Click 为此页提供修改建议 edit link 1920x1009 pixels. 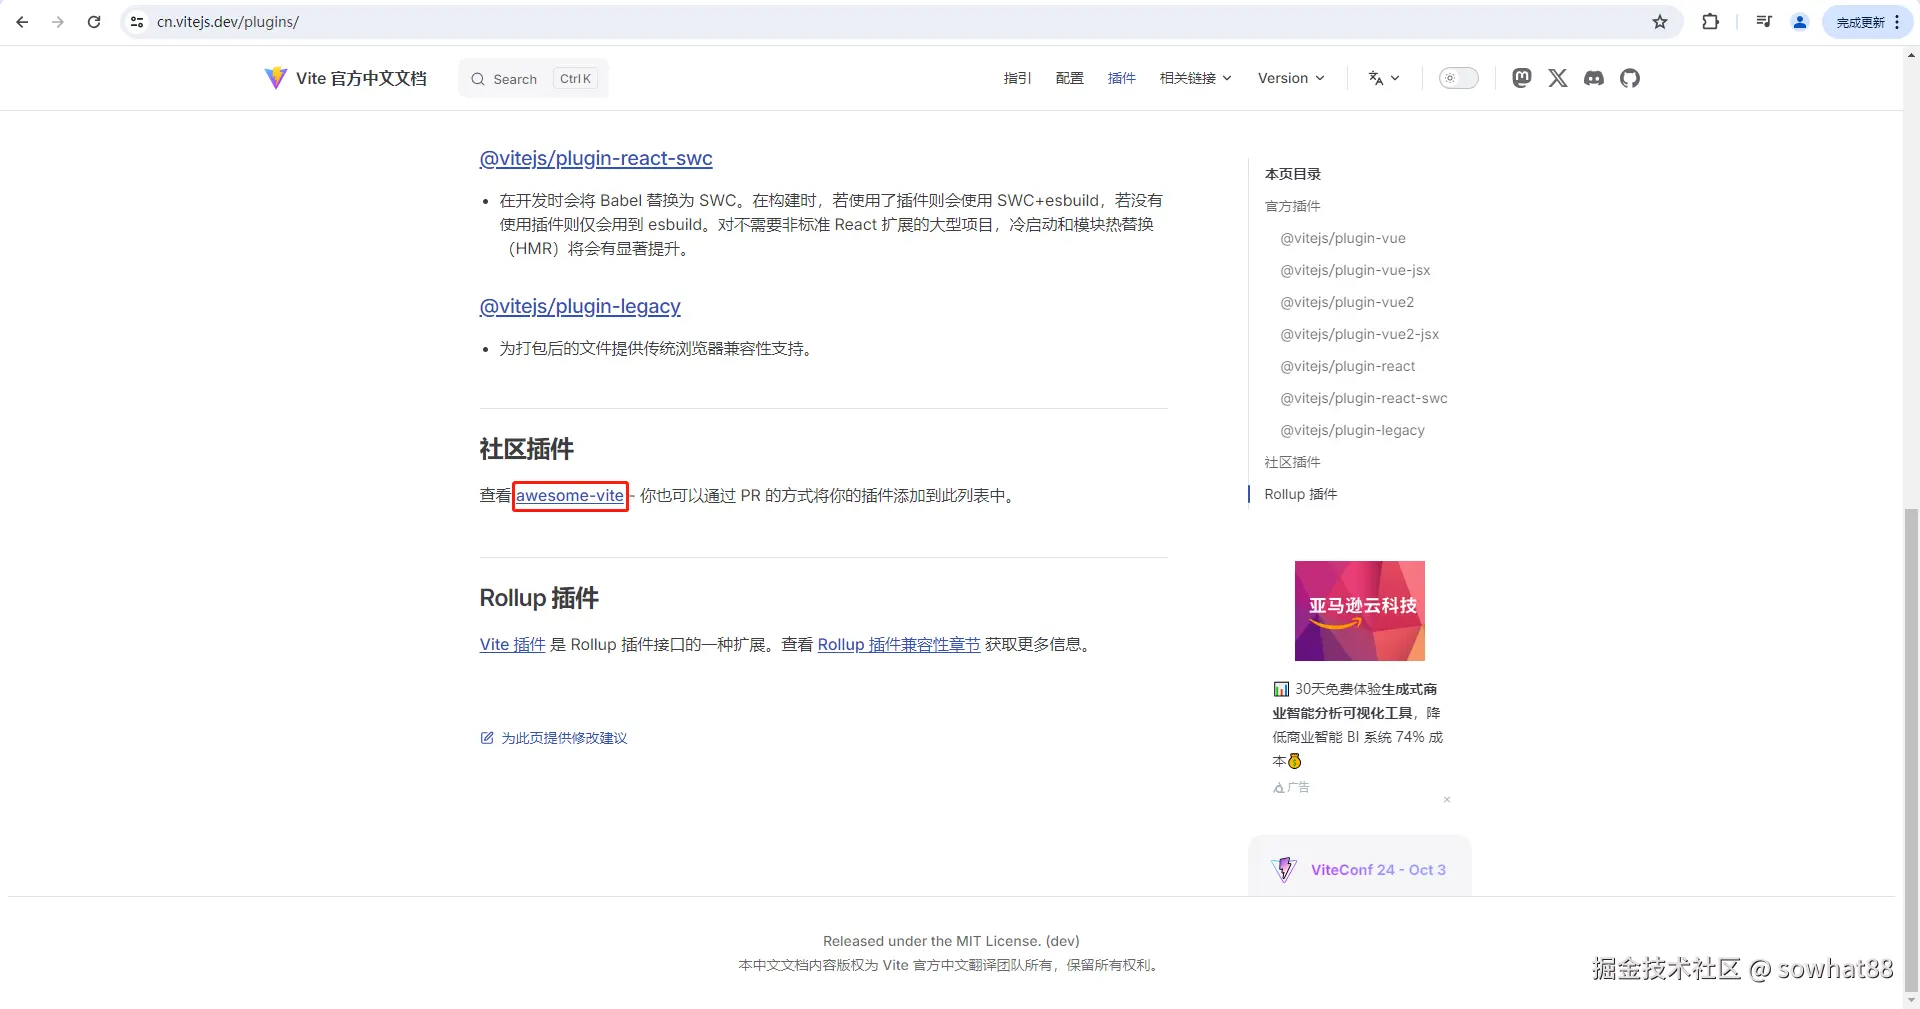tap(554, 738)
